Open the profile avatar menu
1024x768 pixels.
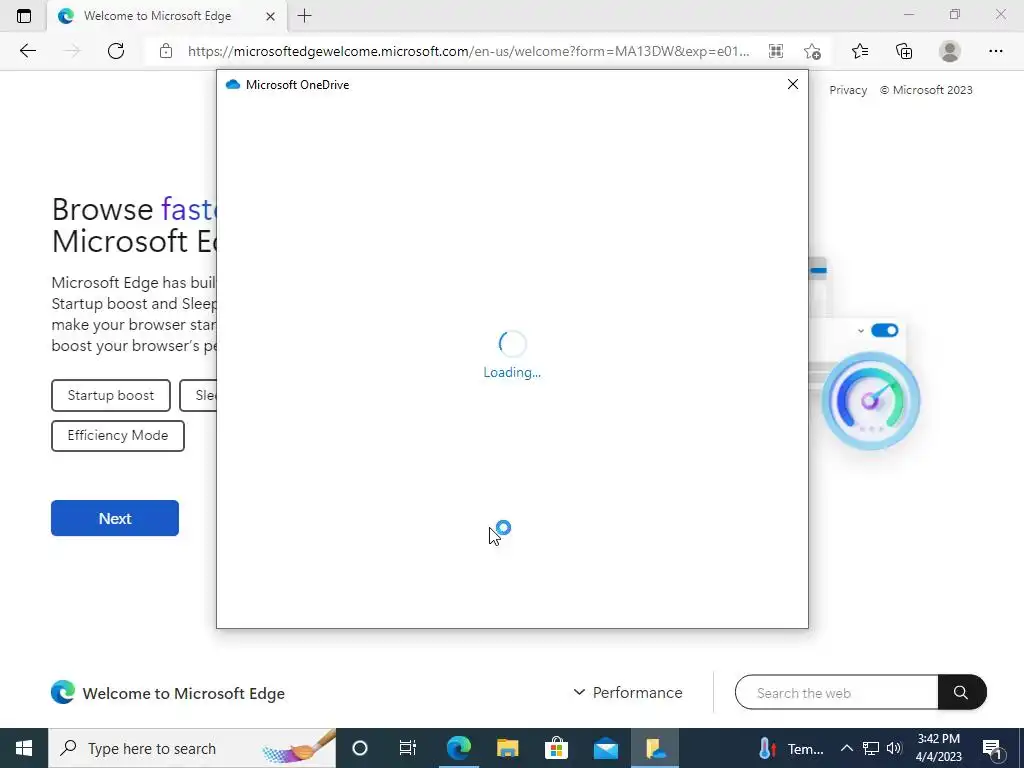tap(950, 51)
